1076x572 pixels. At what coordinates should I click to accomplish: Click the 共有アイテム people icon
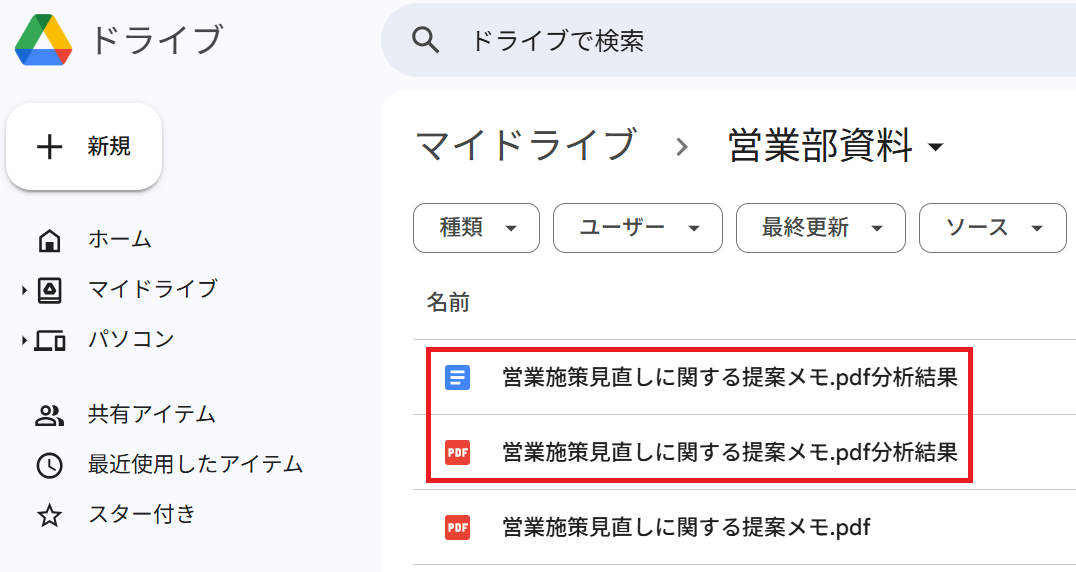tap(49, 415)
